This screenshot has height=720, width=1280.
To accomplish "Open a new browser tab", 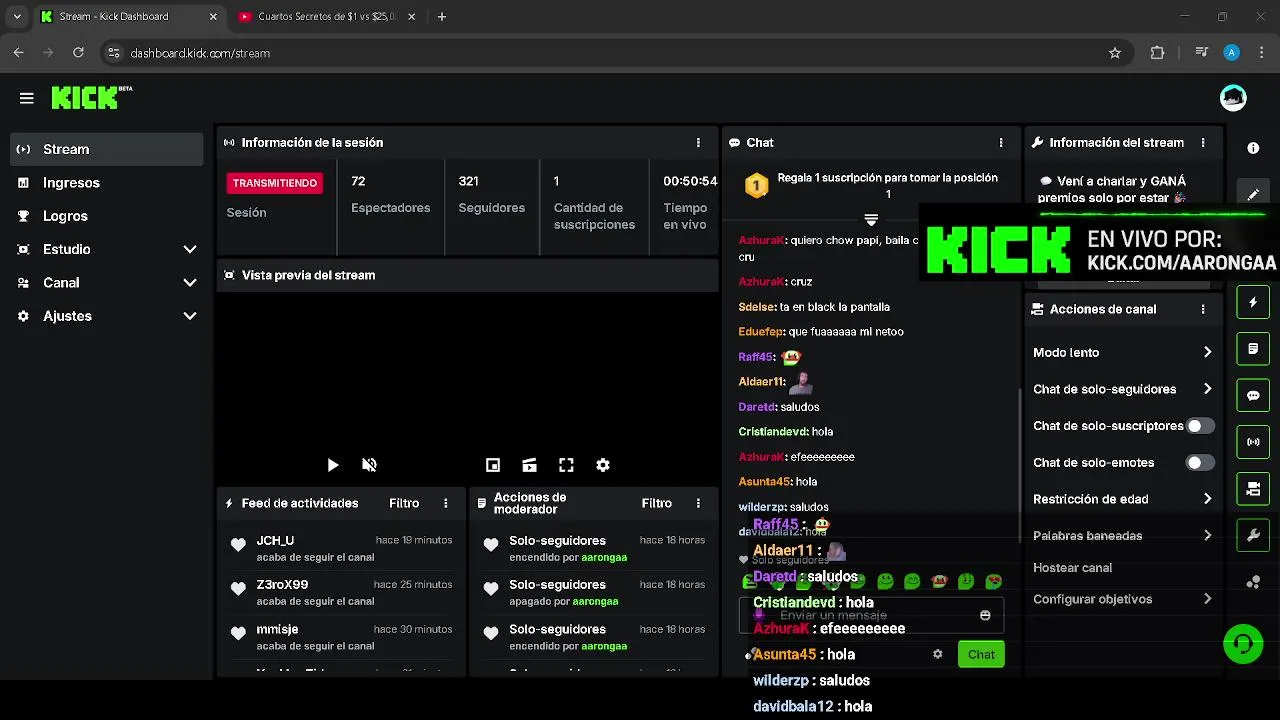I will click(442, 17).
